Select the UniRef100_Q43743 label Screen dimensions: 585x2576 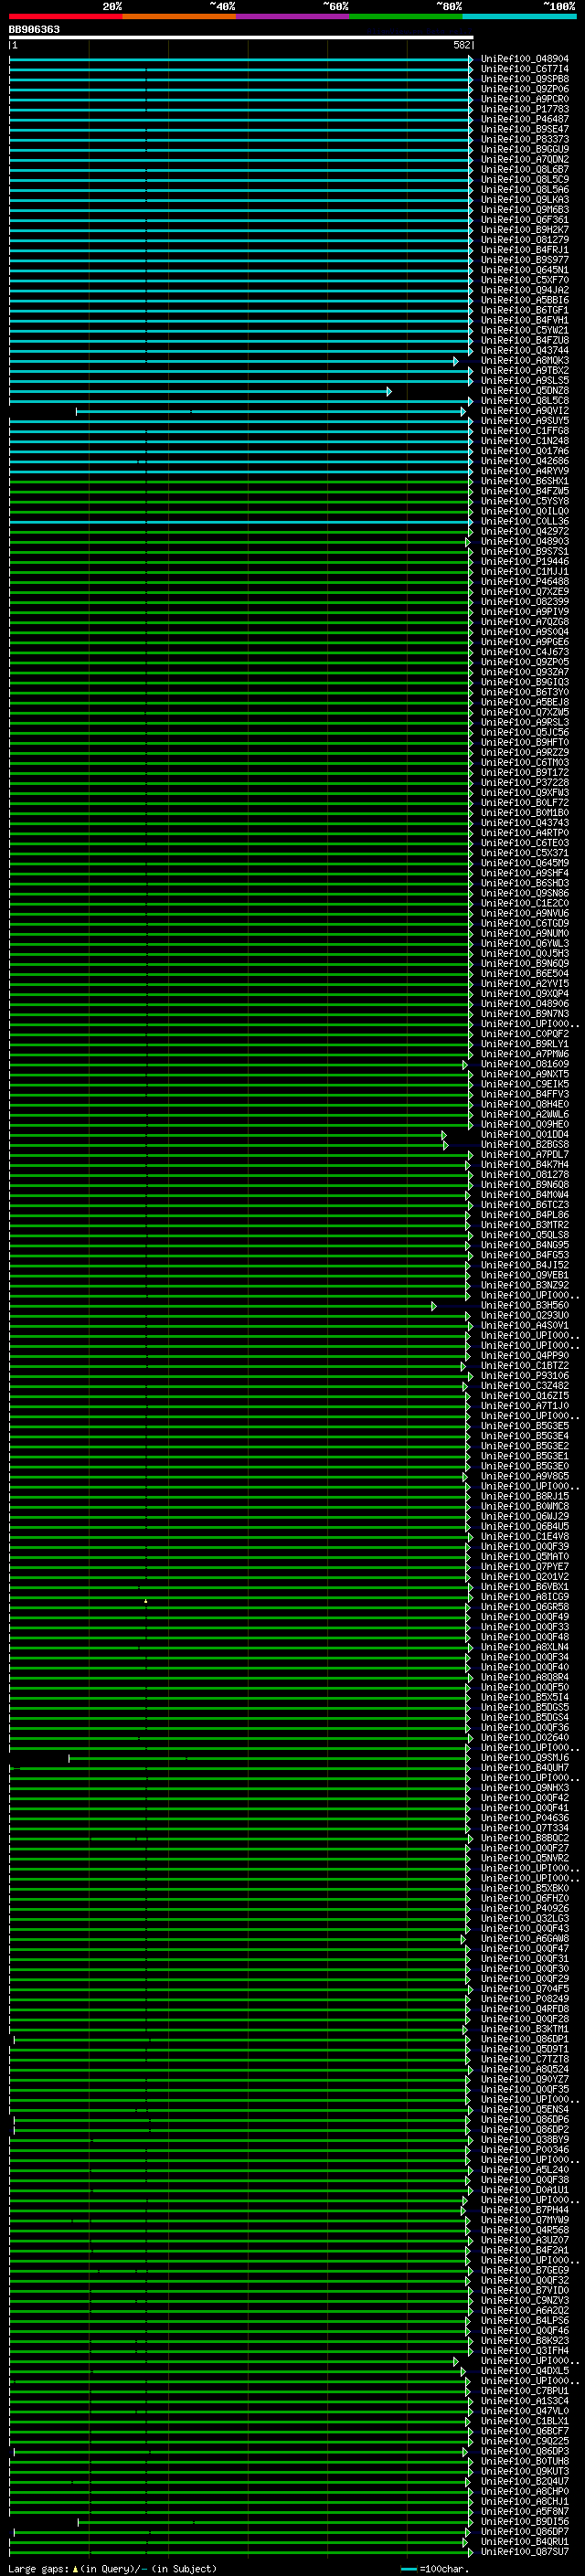pyautogui.click(x=525, y=823)
